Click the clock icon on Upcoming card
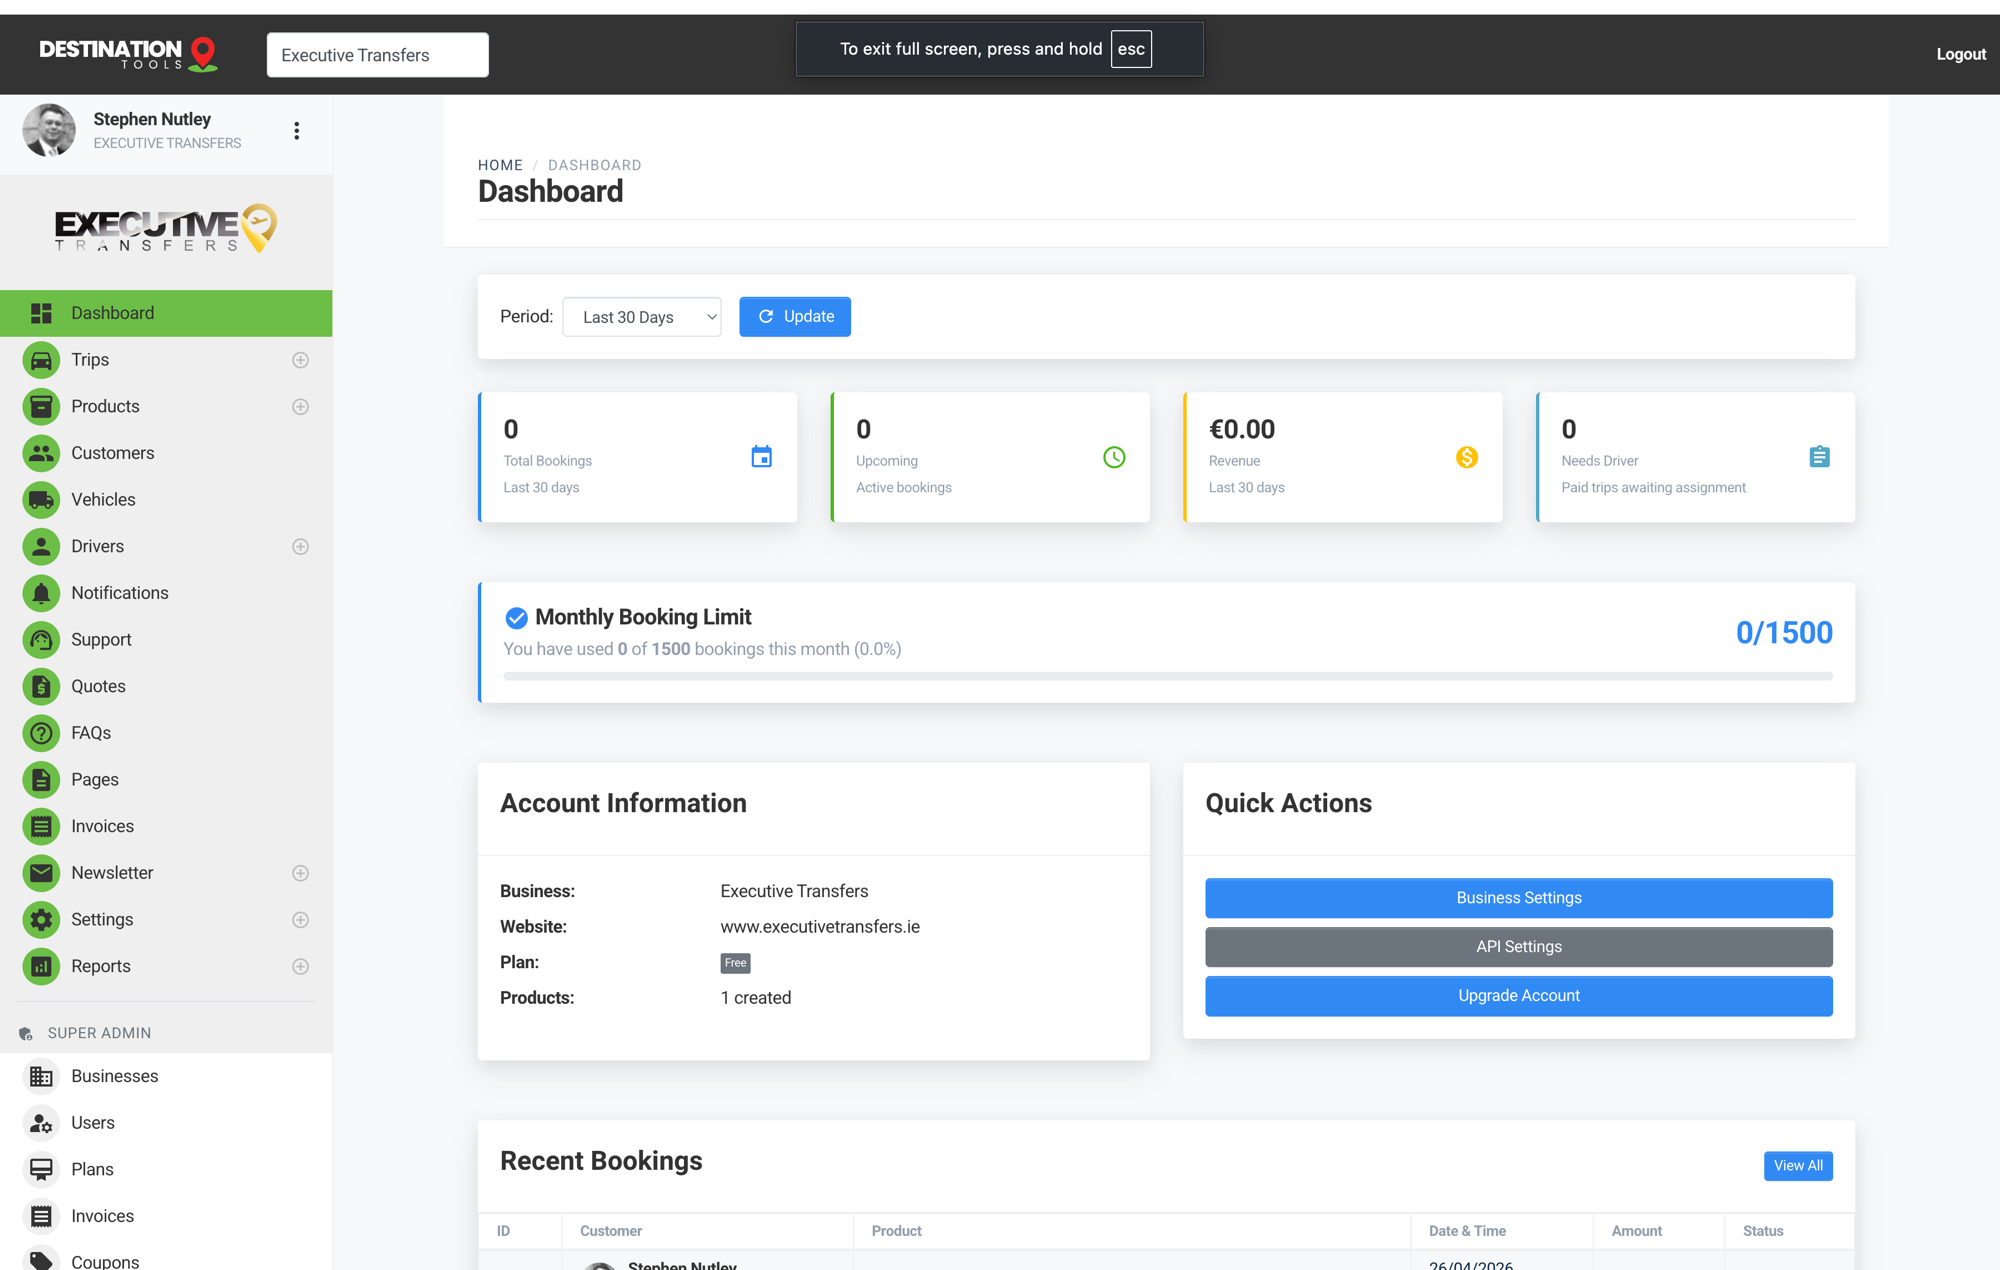 pyautogui.click(x=1114, y=457)
